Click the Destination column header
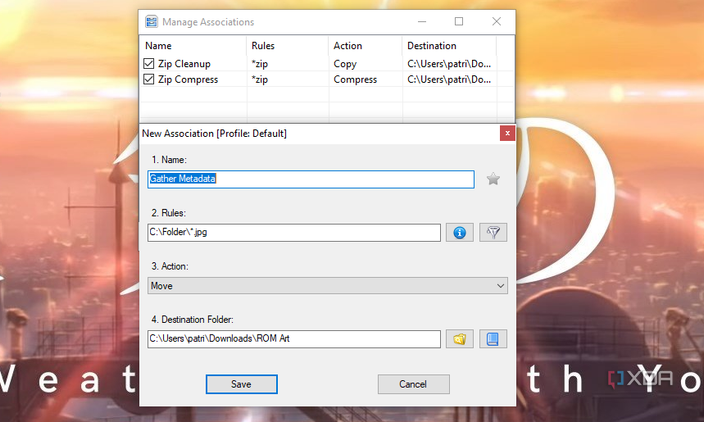This screenshot has width=704, height=422. (449, 46)
